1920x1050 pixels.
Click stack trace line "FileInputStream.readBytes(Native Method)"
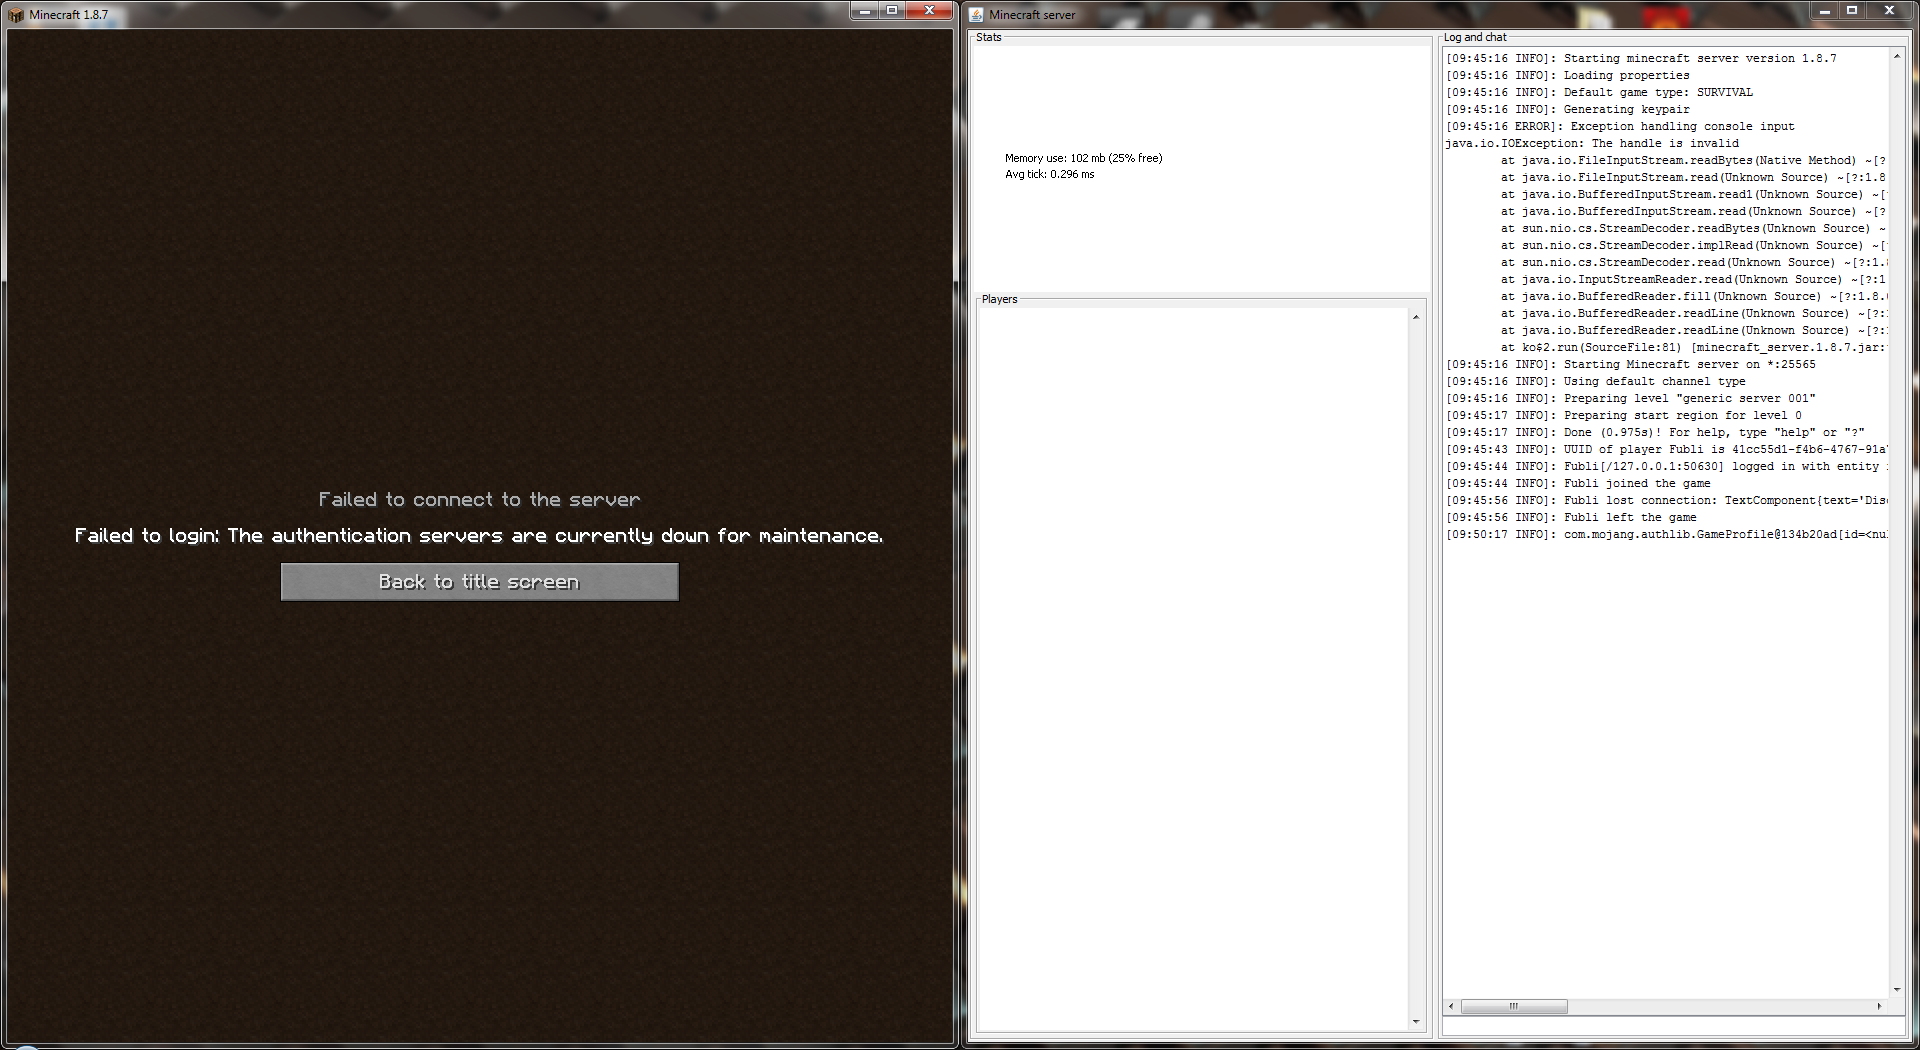1693,160
